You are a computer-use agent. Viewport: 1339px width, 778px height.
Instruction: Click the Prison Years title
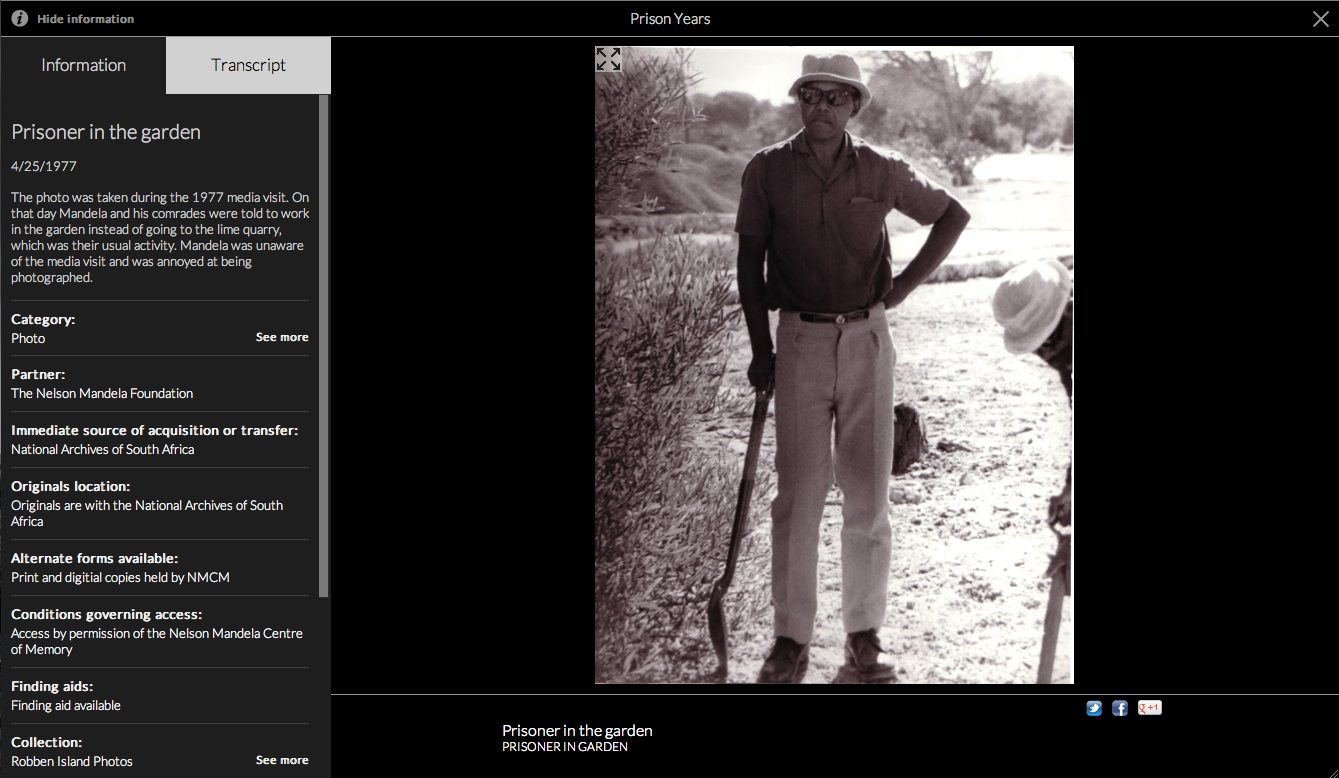[670, 19]
